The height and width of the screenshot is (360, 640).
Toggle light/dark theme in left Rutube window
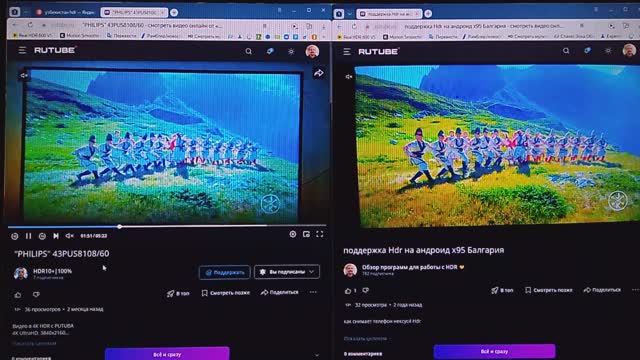click(291, 51)
